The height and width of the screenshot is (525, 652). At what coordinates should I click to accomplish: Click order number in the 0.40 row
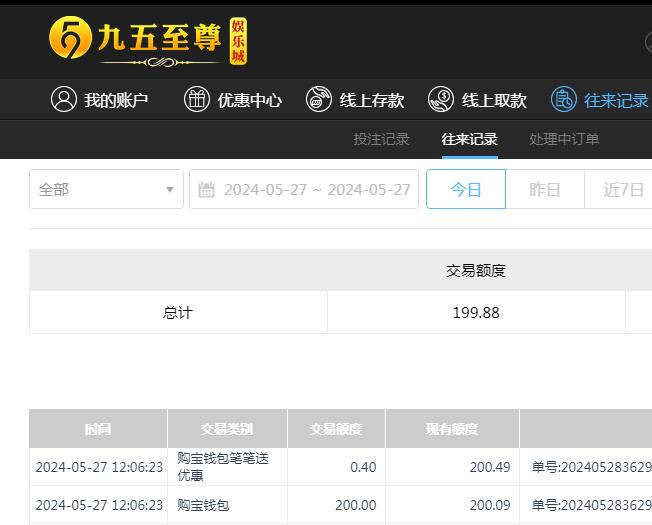pos(592,467)
